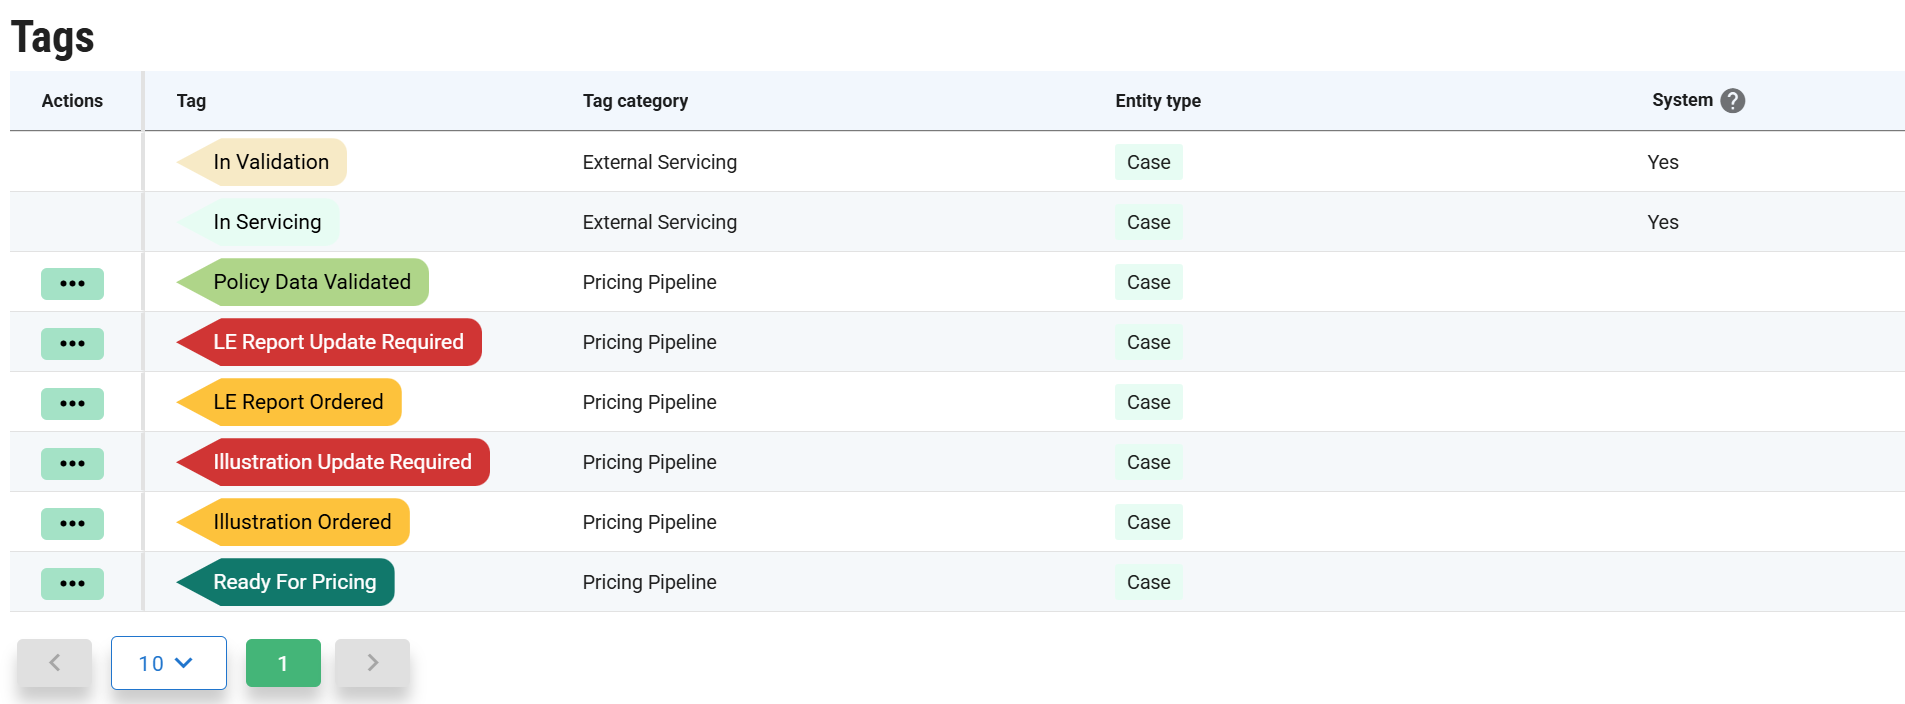The image size is (1905, 704).
Task: Click the In Servicing tag
Action: tap(267, 222)
